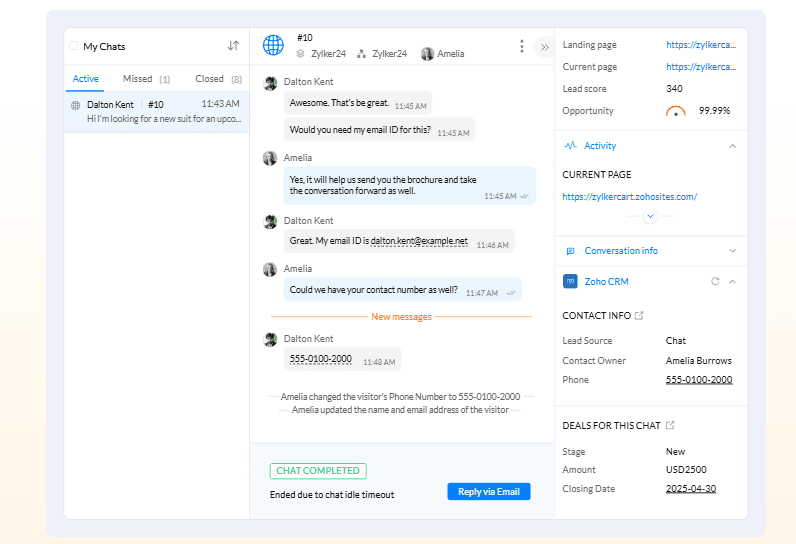Click Amelia's avatar above contact number question

coord(270,269)
